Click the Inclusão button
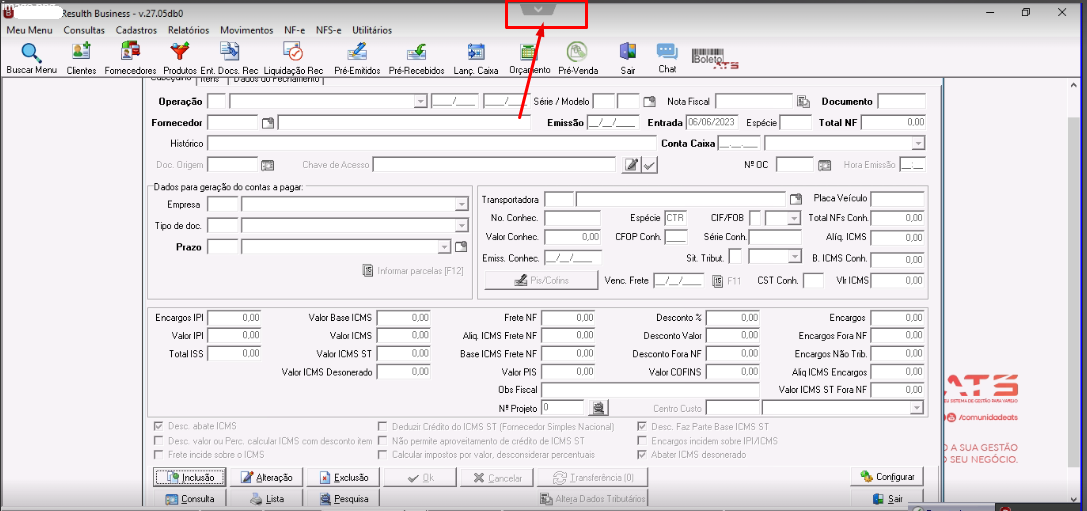The image size is (1087, 511). 189,477
